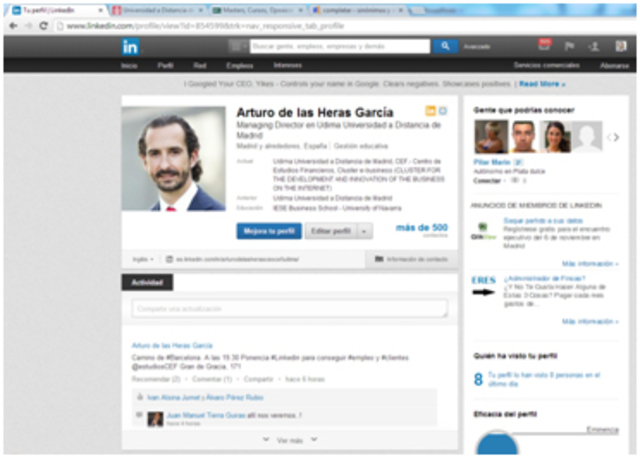Open Pilar Marín suggested profile link

coord(492,162)
